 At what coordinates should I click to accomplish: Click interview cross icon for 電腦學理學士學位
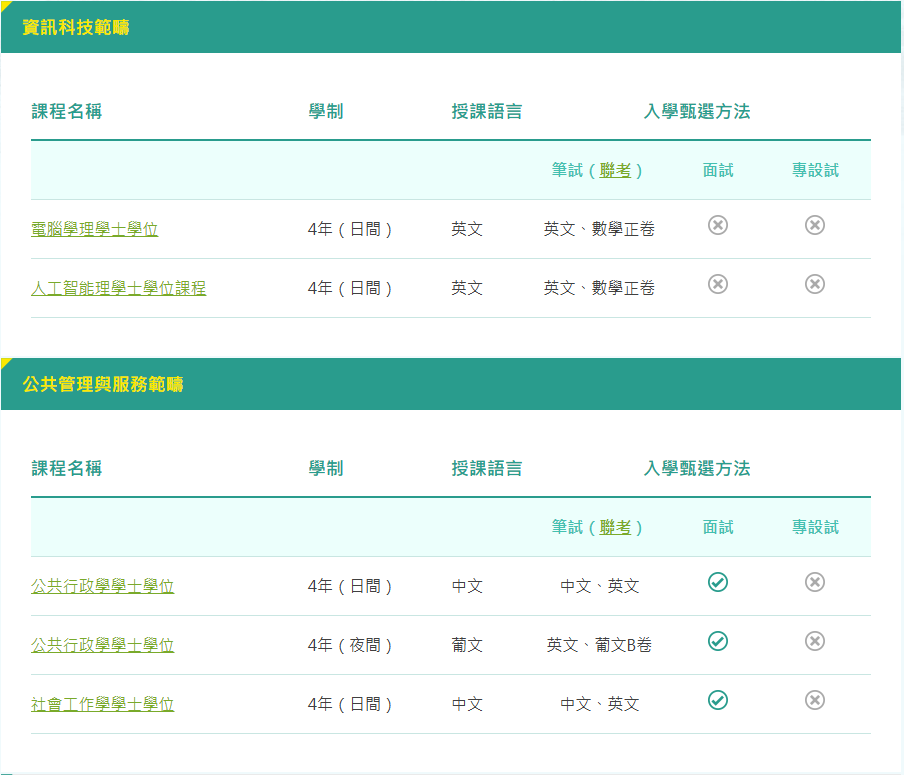717,226
